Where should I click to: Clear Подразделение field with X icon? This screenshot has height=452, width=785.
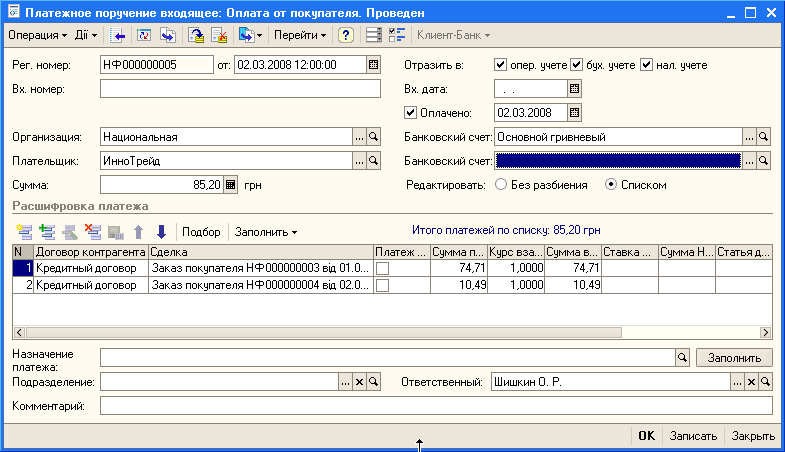[360, 382]
